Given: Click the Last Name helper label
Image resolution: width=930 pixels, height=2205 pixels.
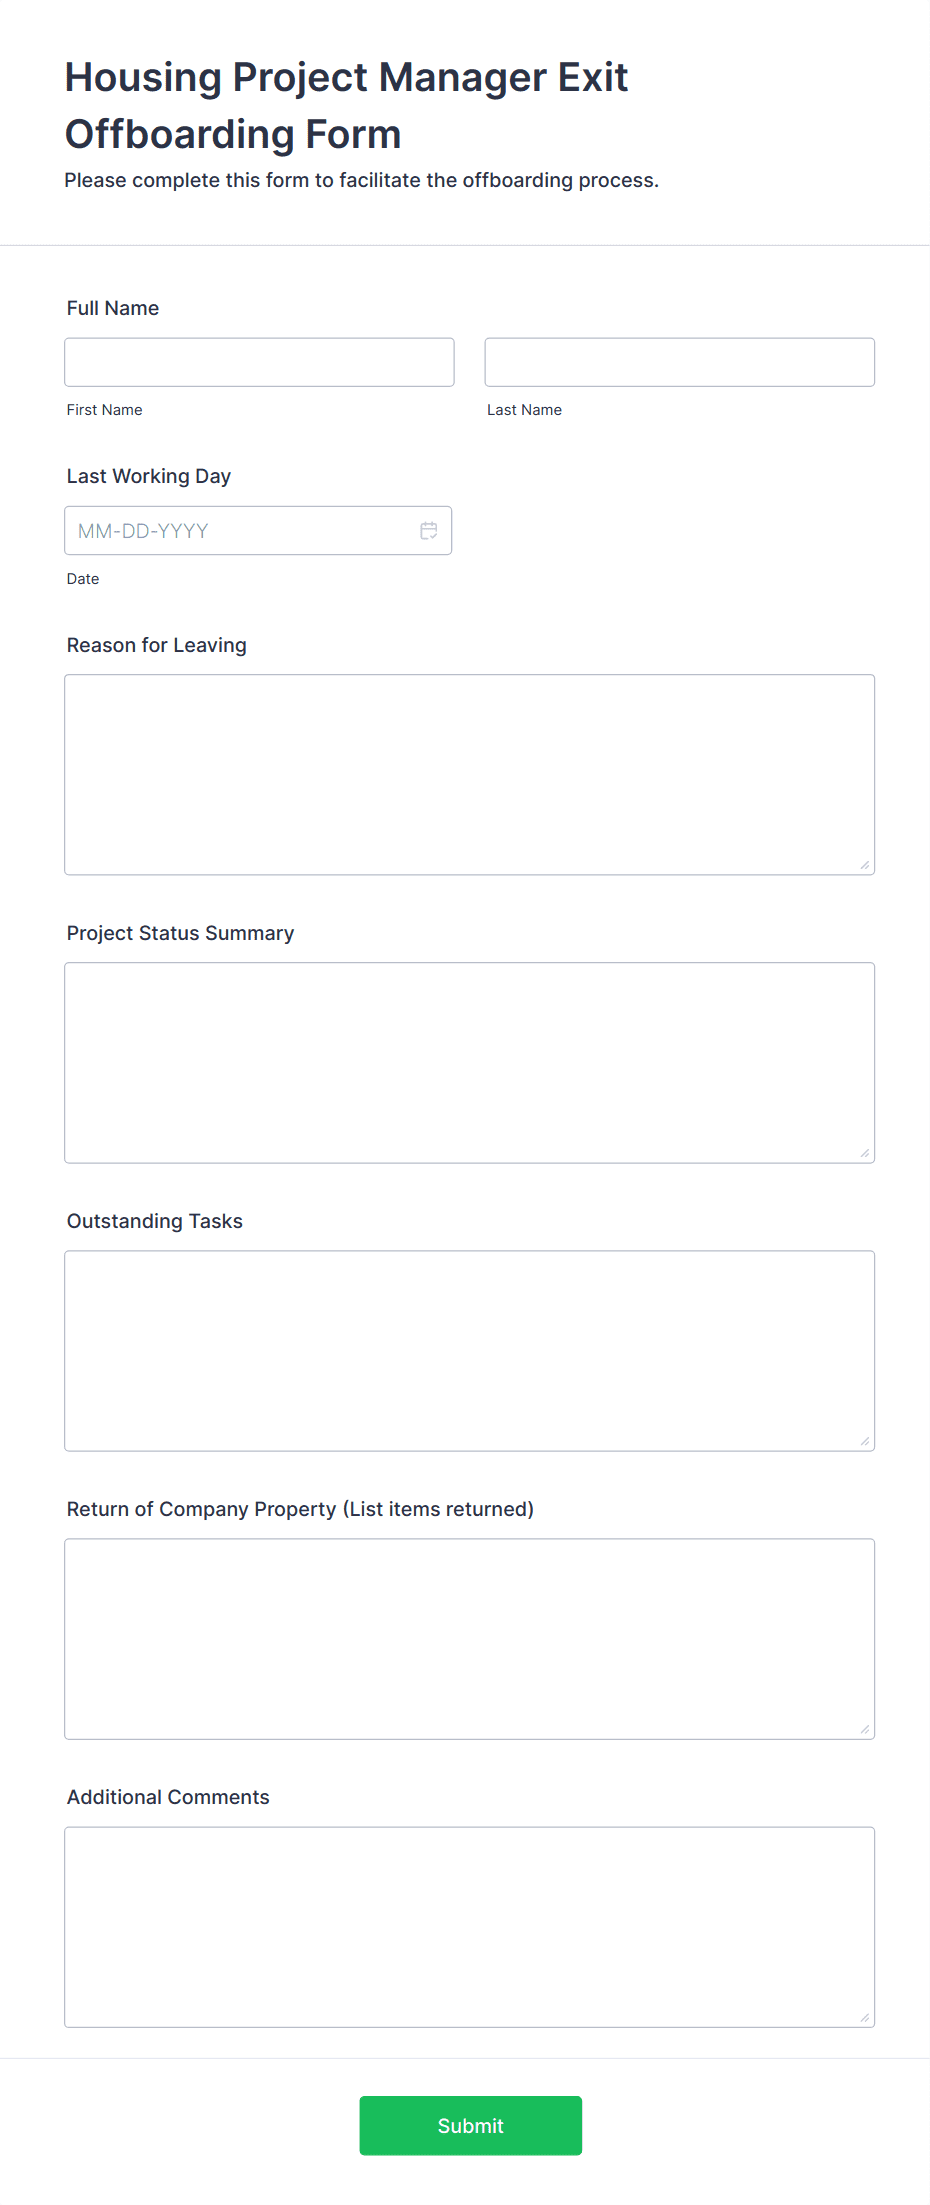Looking at the screenshot, I should [x=524, y=409].
